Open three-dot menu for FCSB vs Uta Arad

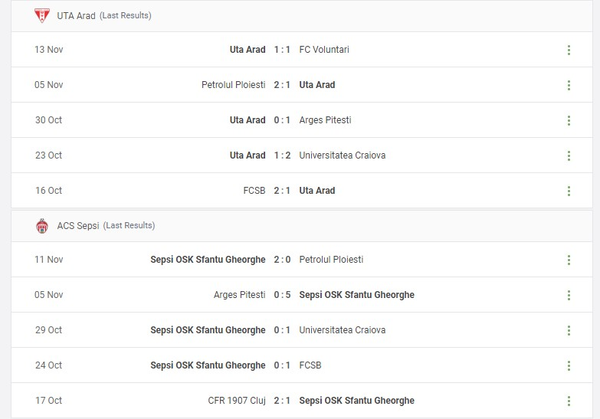tap(568, 190)
